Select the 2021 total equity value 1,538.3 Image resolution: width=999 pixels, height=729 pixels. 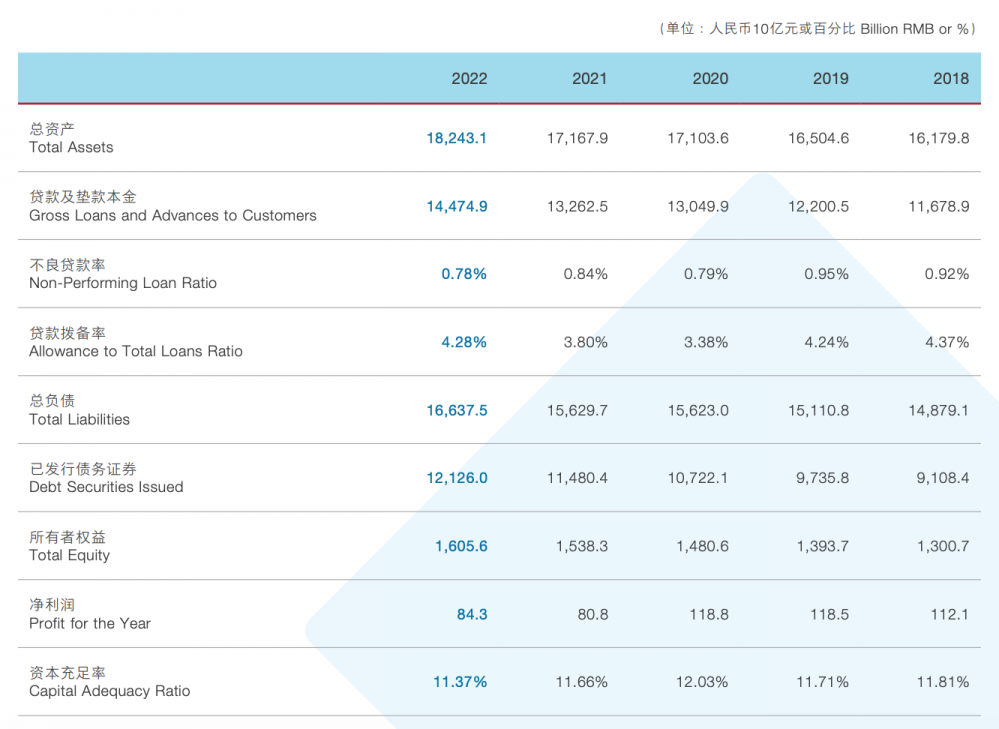click(581, 546)
